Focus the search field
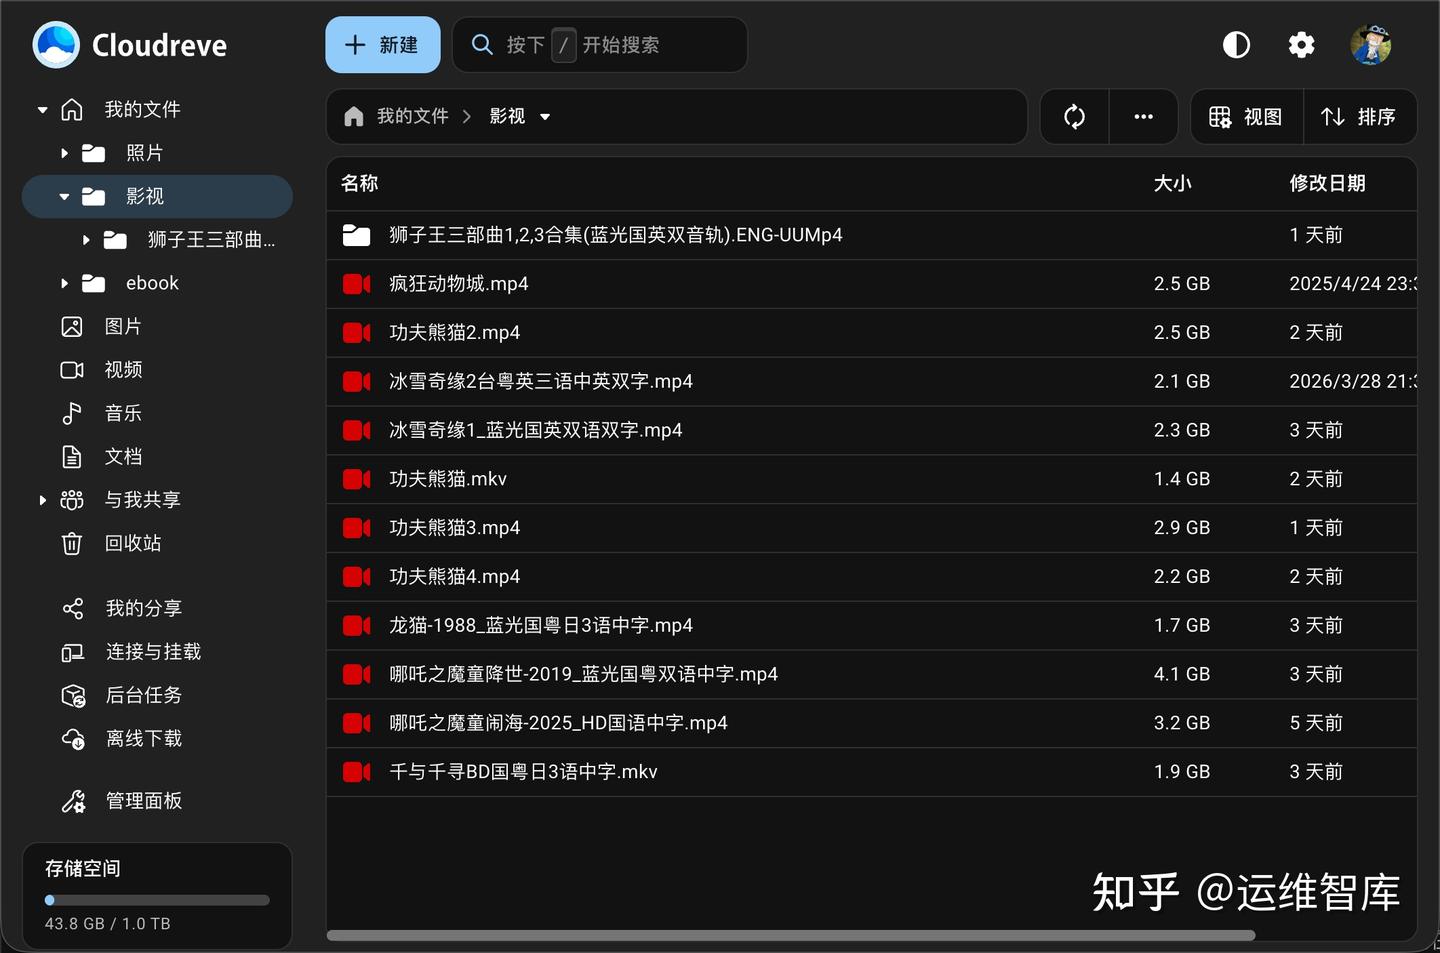Viewport: 1440px width, 953px height. point(600,45)
